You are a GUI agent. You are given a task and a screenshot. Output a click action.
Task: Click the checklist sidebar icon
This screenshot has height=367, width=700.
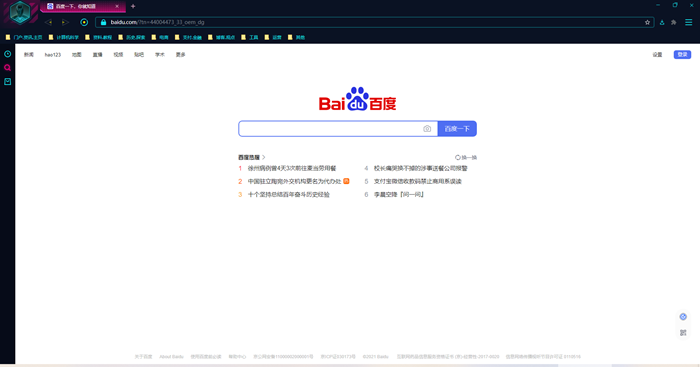[x=8, y=82]
